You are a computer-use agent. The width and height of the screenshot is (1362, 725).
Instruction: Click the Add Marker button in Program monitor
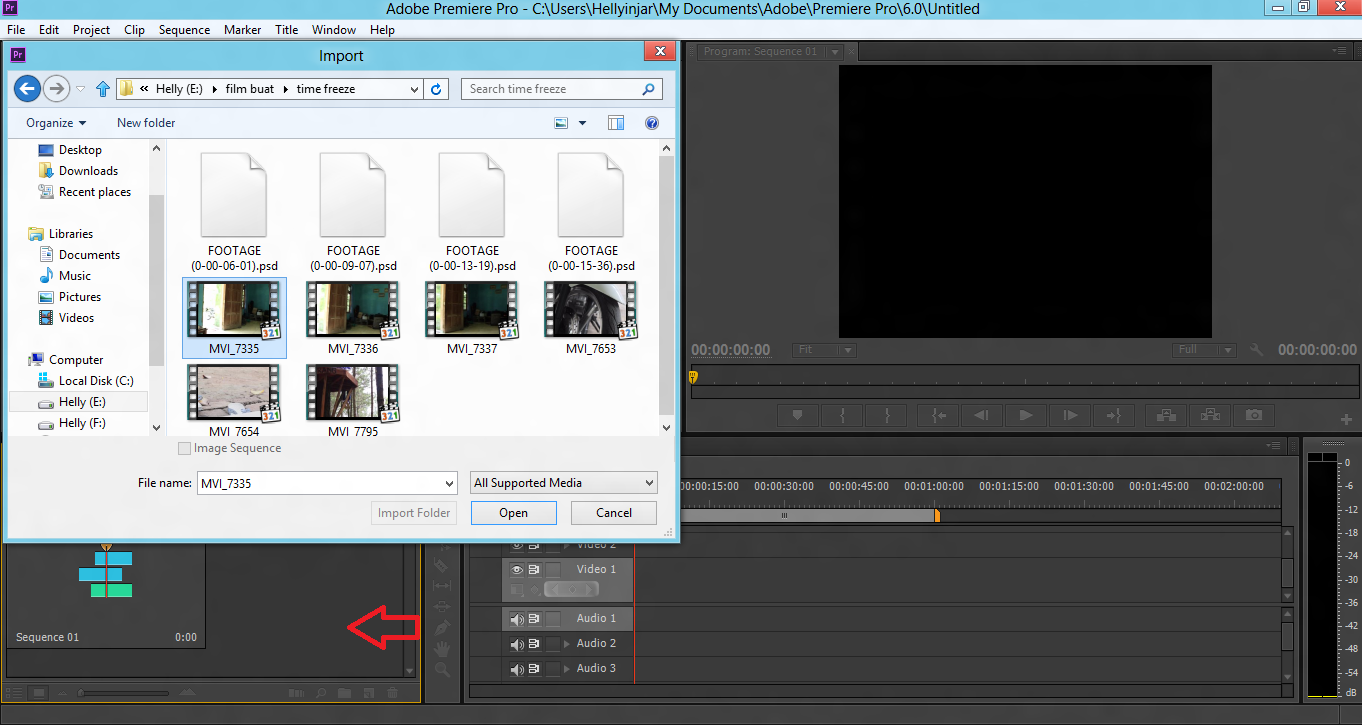pos(798,415)
